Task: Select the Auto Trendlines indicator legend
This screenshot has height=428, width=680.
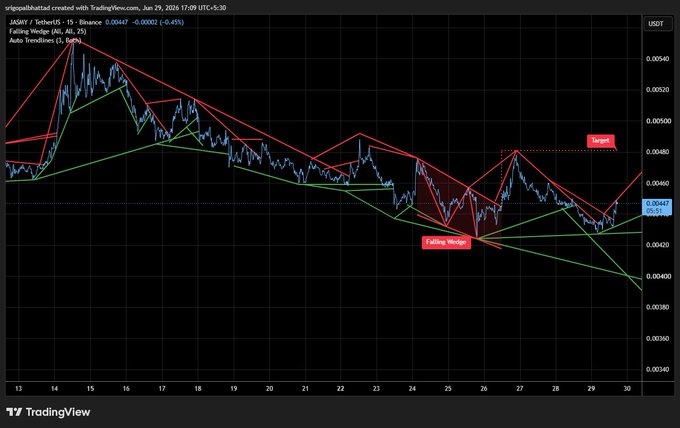Action: 45,40
